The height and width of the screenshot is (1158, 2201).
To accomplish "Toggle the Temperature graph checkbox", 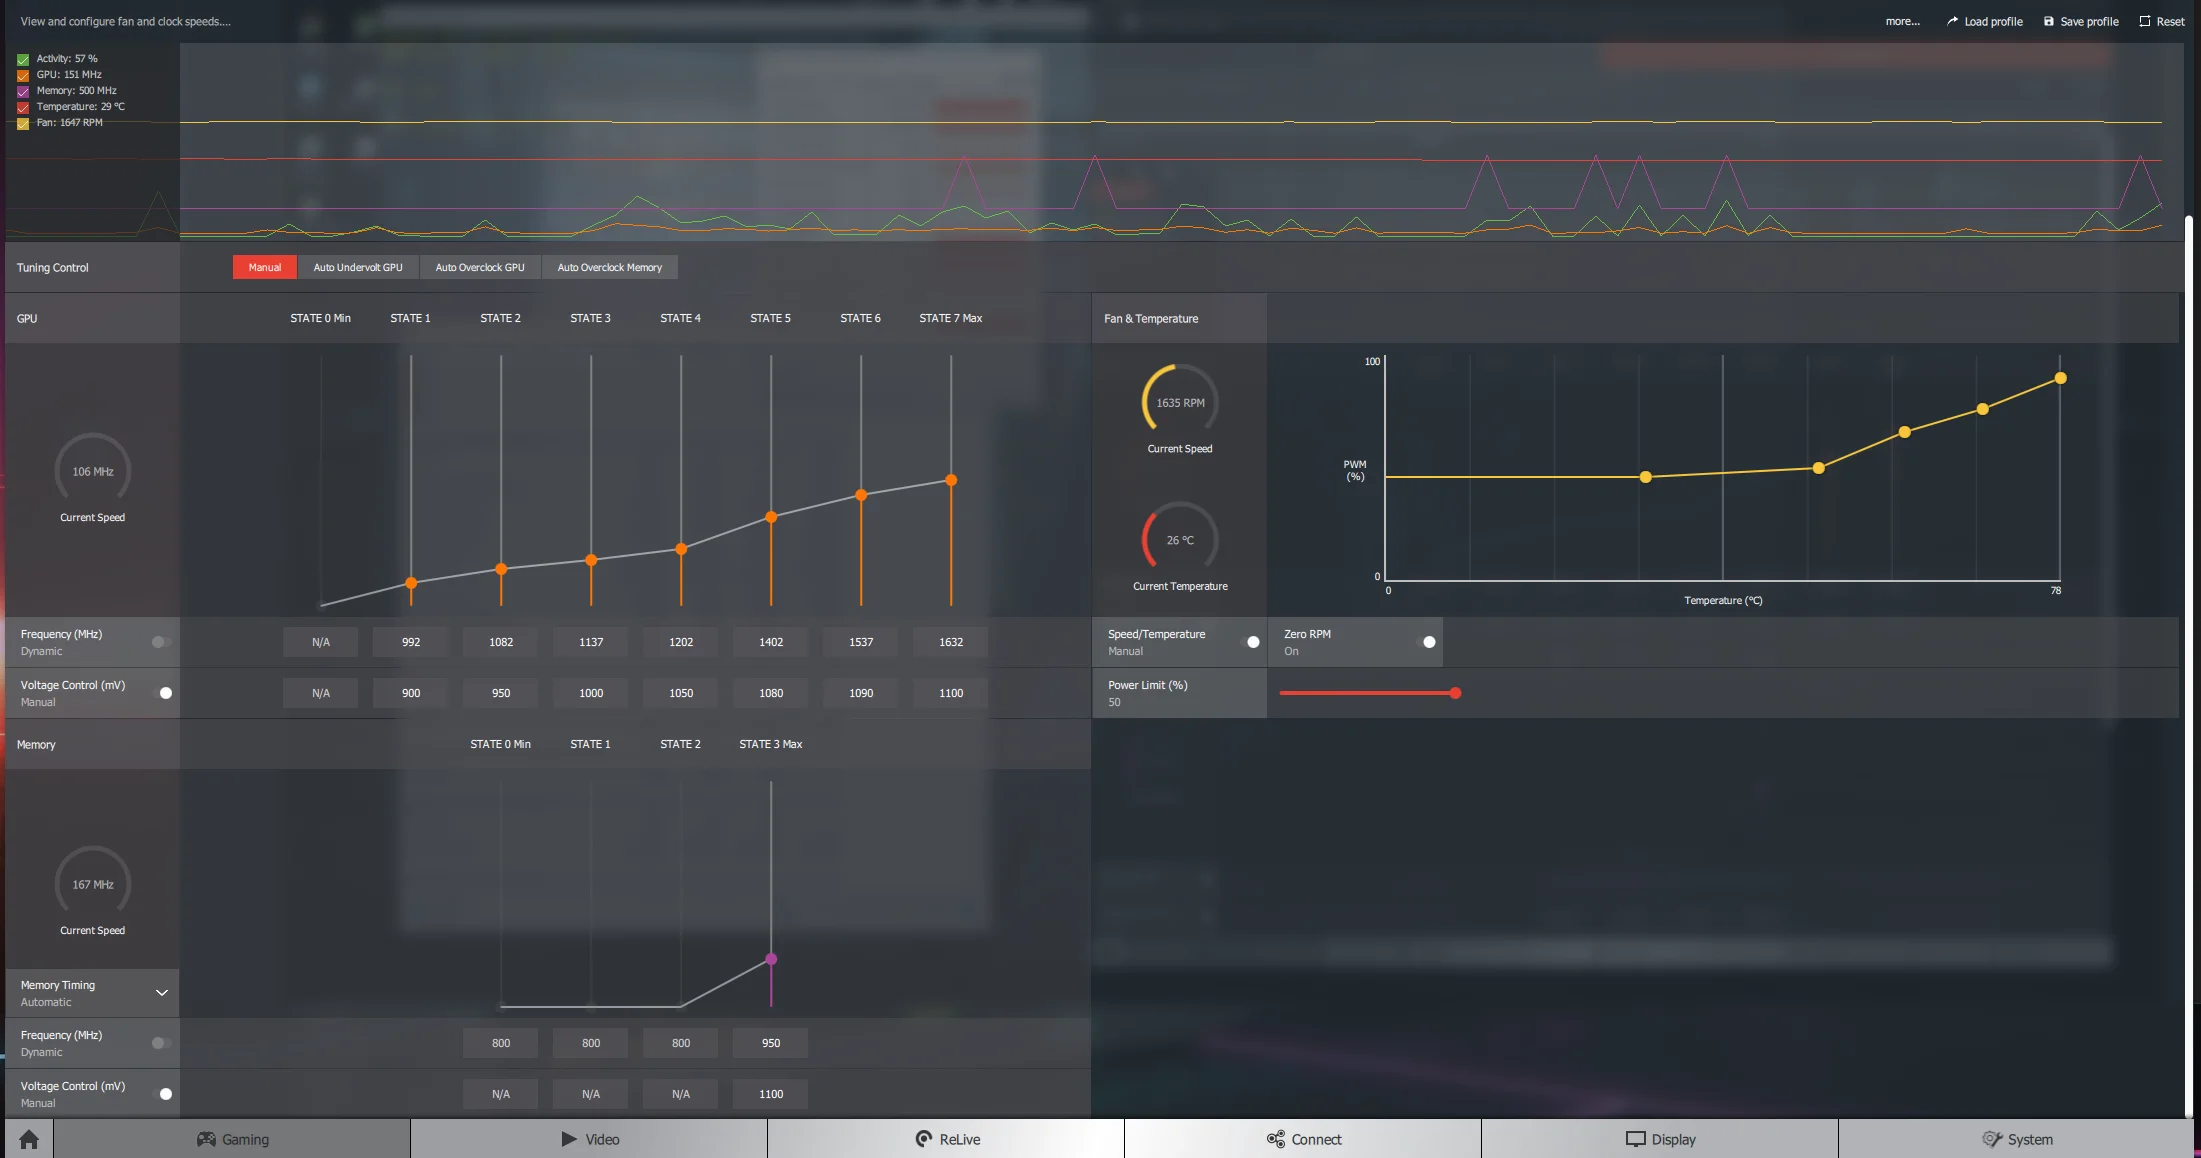I will click(23, 107).
